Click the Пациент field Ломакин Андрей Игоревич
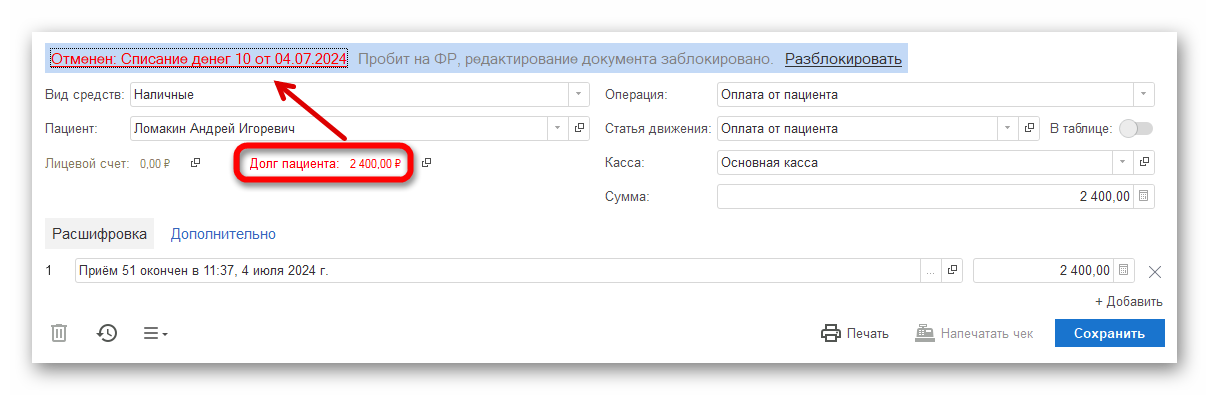The image size is (1209, 395). (x=339, y=129)
